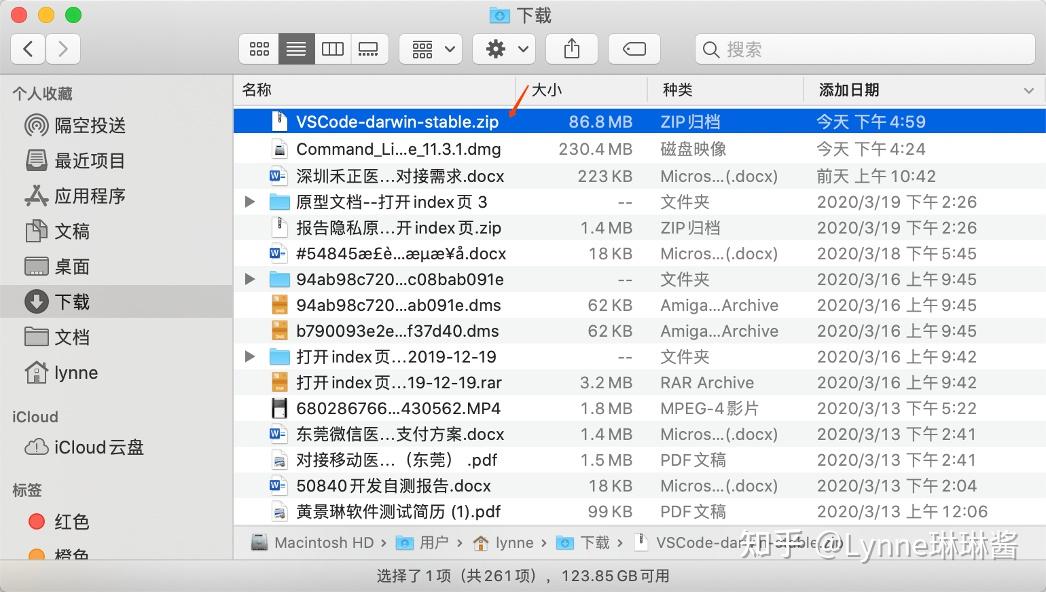This screenshot has height=592, width=1046.
Task: Toggle the current list view button
Action: [x=296, y=48]
